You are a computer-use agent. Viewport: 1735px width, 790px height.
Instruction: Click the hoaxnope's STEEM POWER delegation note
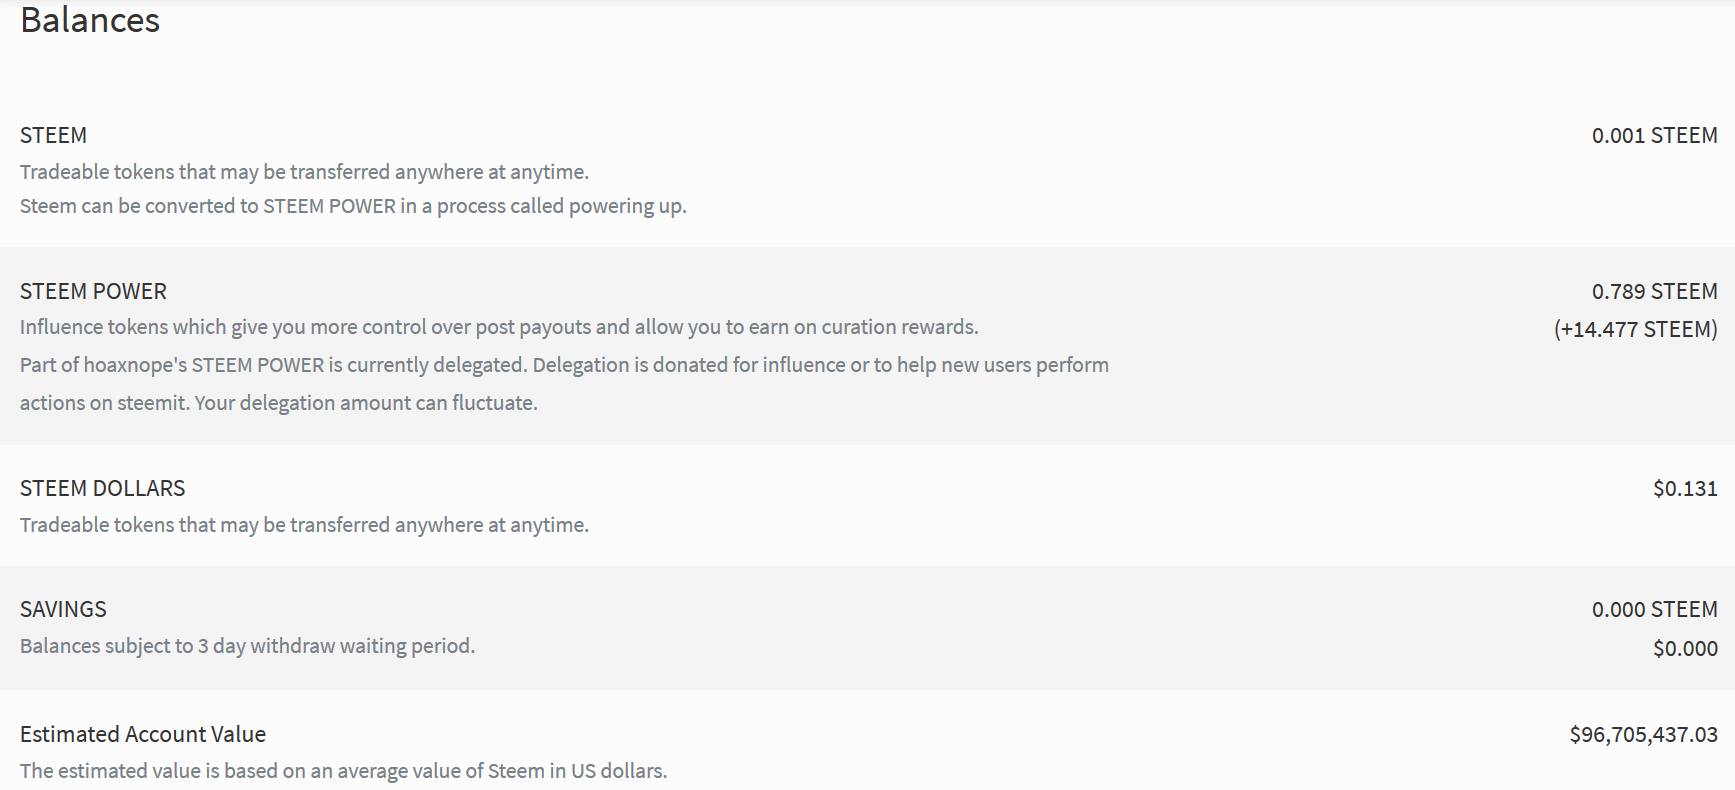[564, 365]
